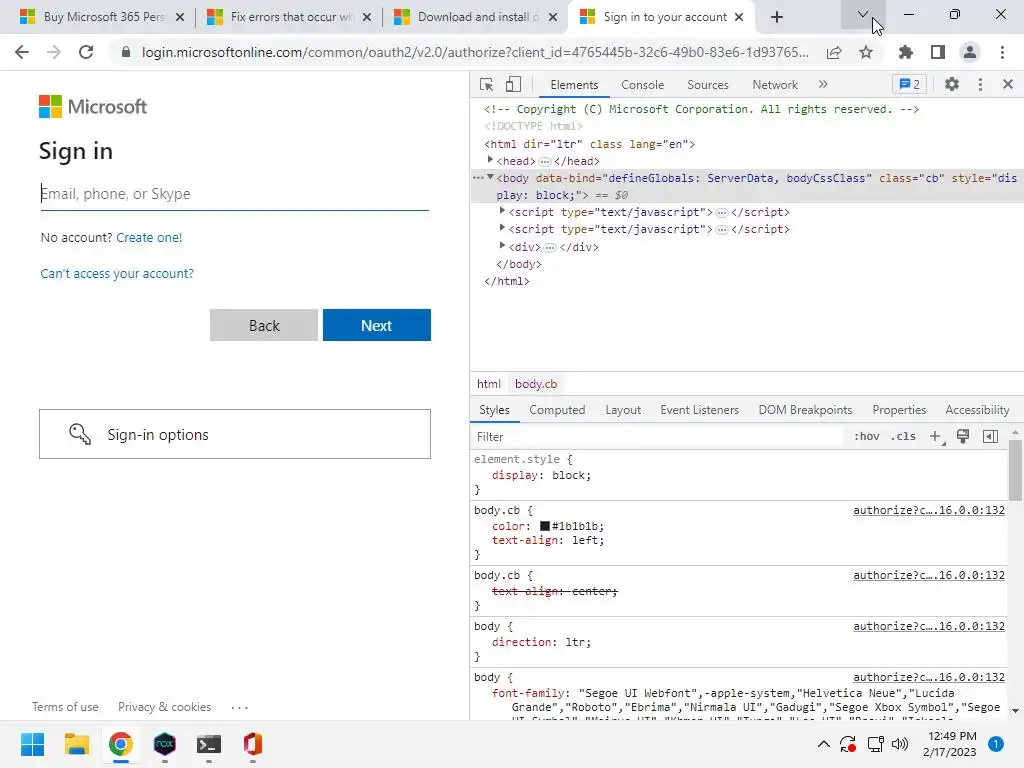Open Sign-in options
This screenshot has width=1024, height=768.
coord(235,434)
